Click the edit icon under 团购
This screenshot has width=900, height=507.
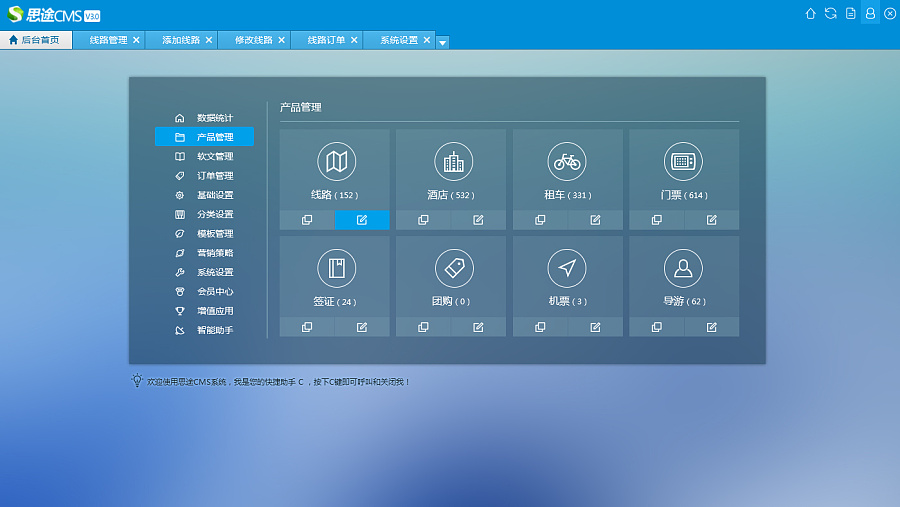[478, 327]
